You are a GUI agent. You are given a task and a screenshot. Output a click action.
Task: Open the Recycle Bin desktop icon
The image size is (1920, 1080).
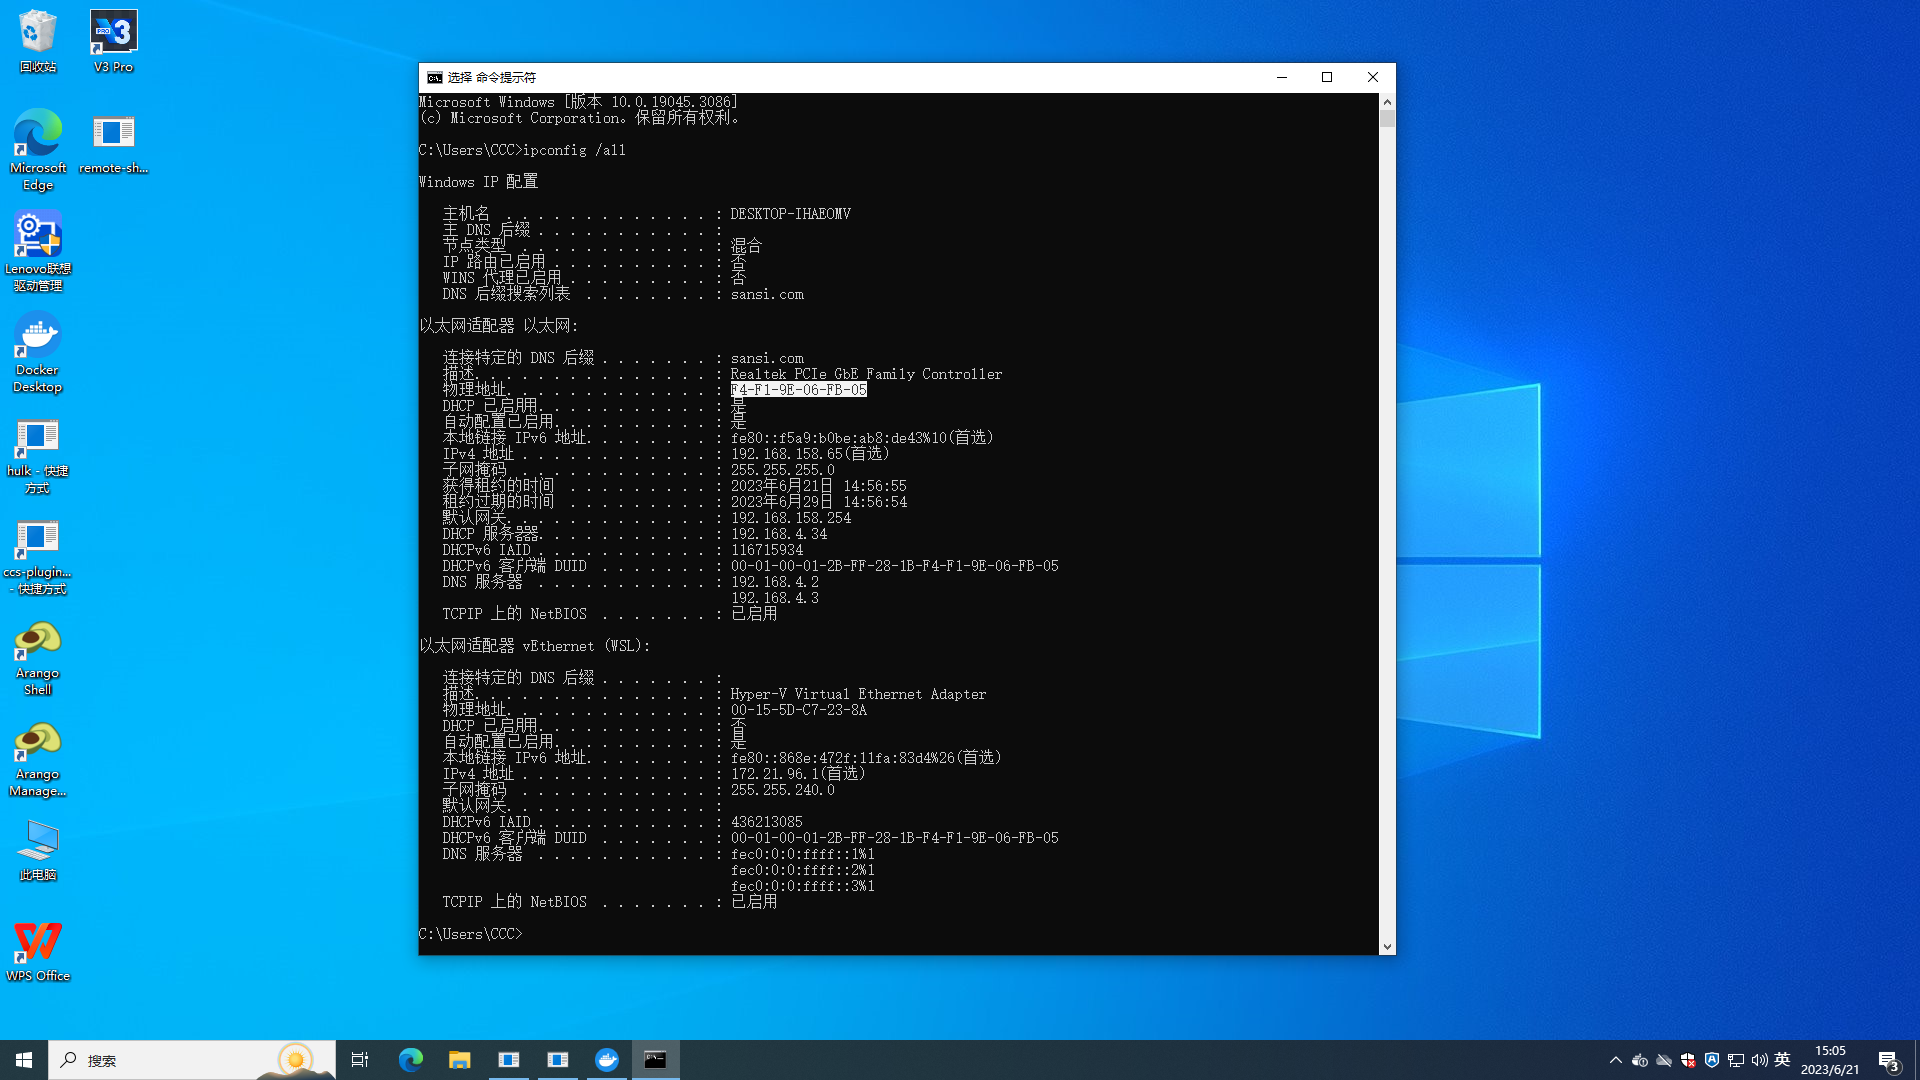(x=38, y=42)
